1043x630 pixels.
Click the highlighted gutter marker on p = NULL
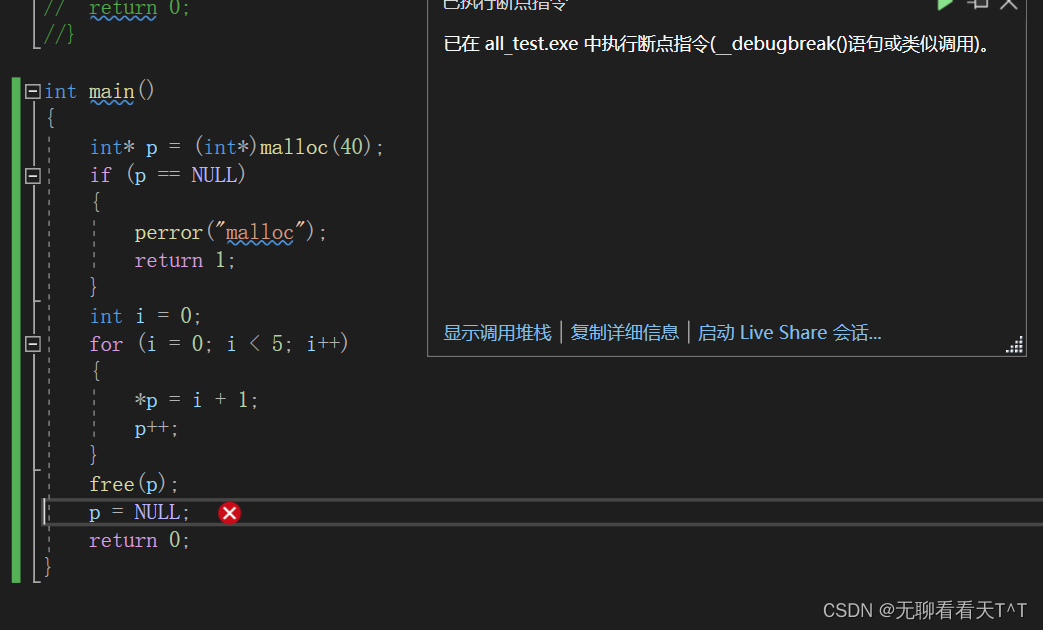click(x=45, y=512)
